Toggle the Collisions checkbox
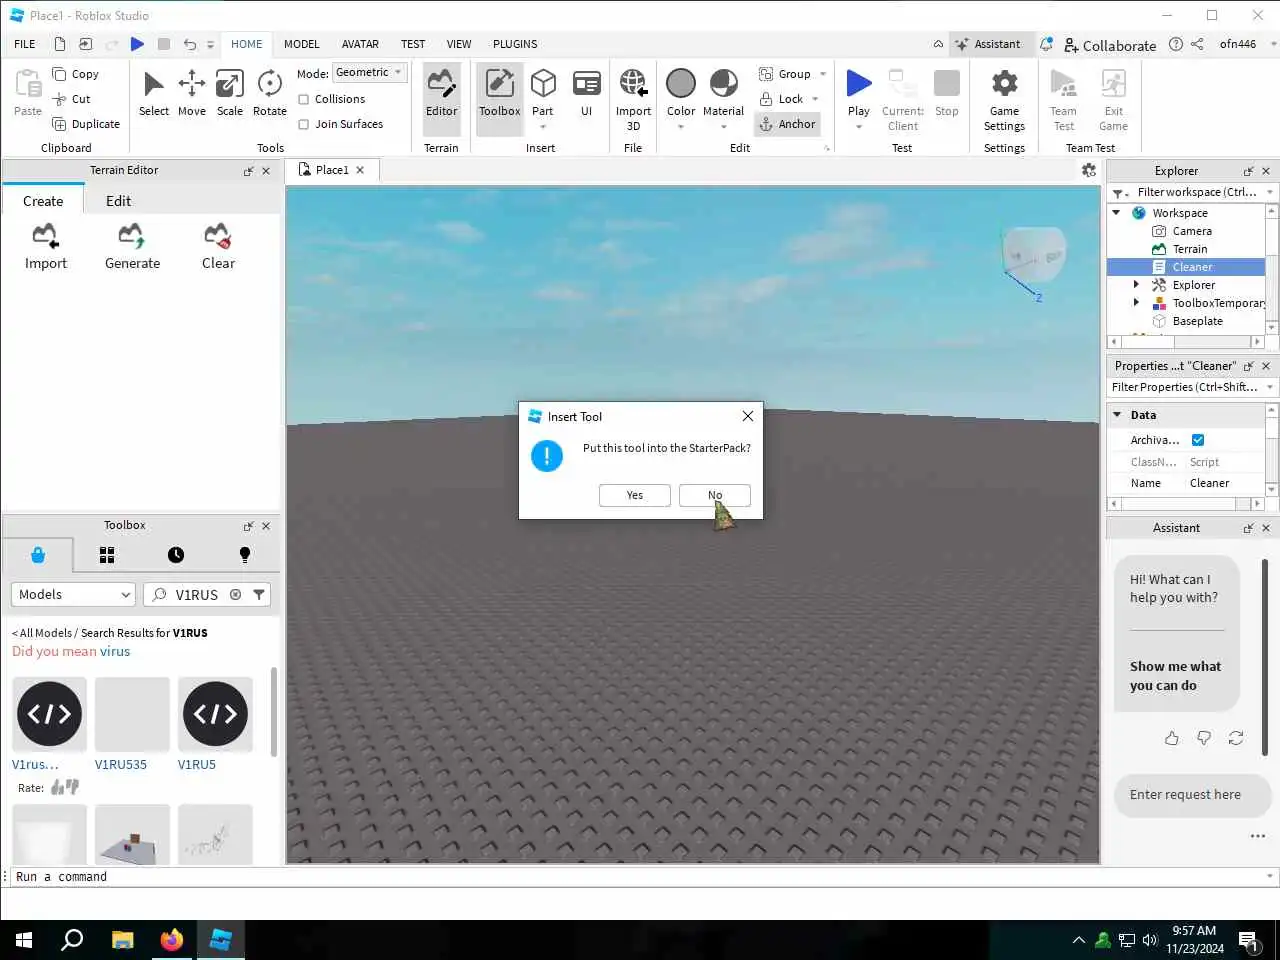The width and height of the screenshot is (1280, 960). pyautogui.click(x=304, y=99)
